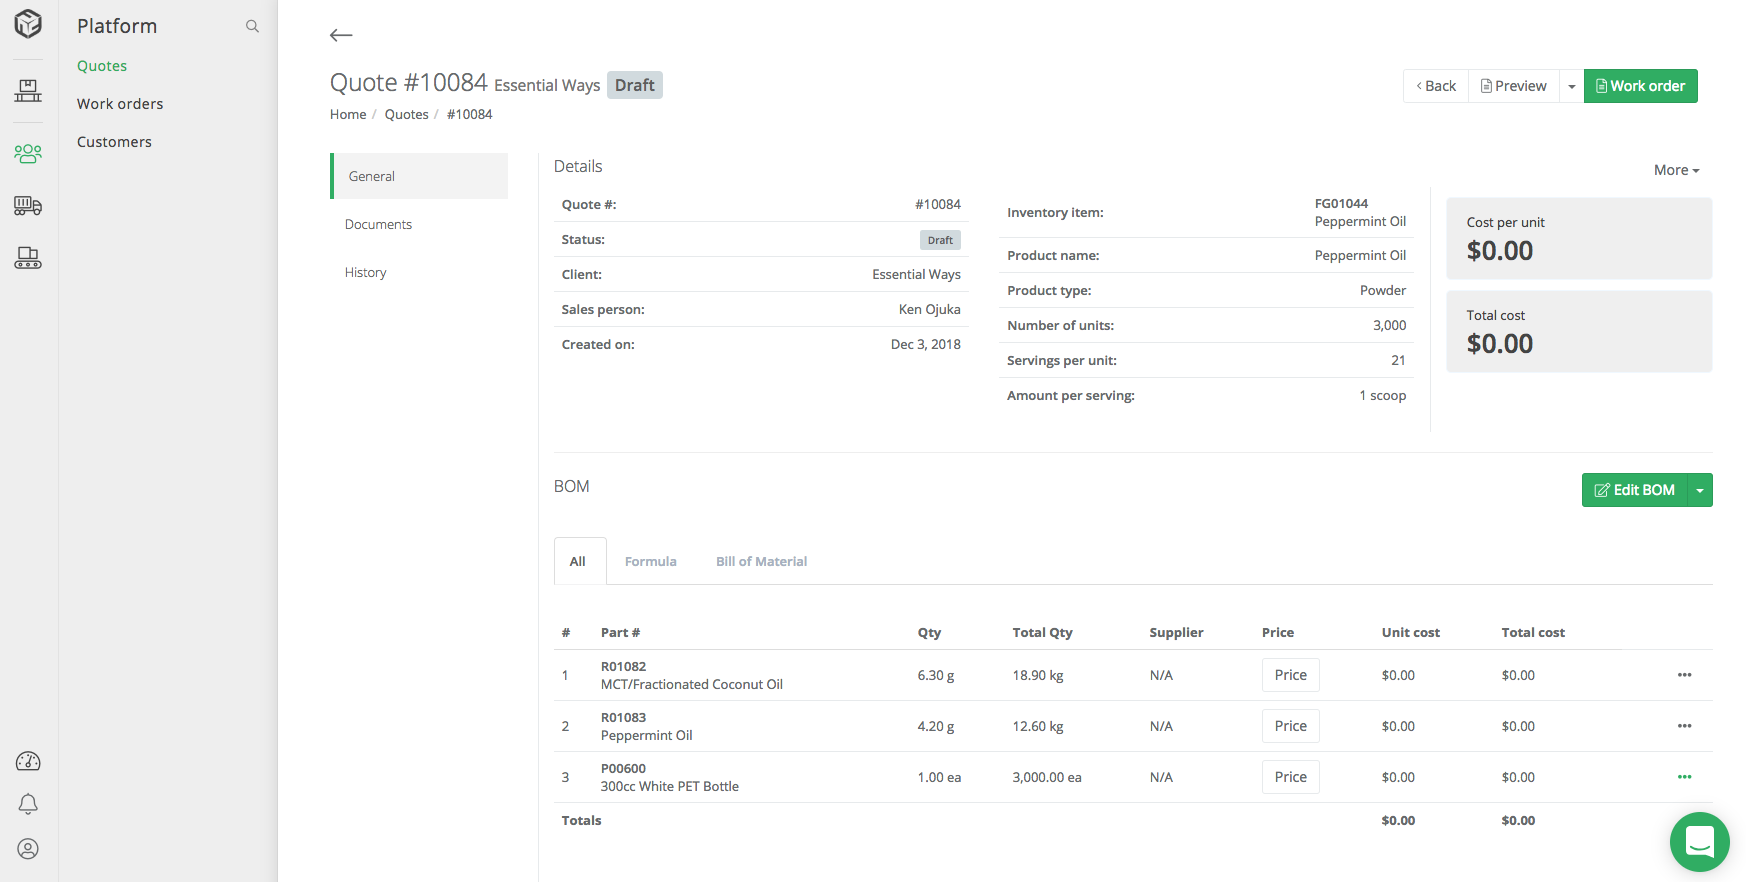Open the dashboard gauge icon
The width and height of the screenshot is (1746, 882).
[28, 762]
